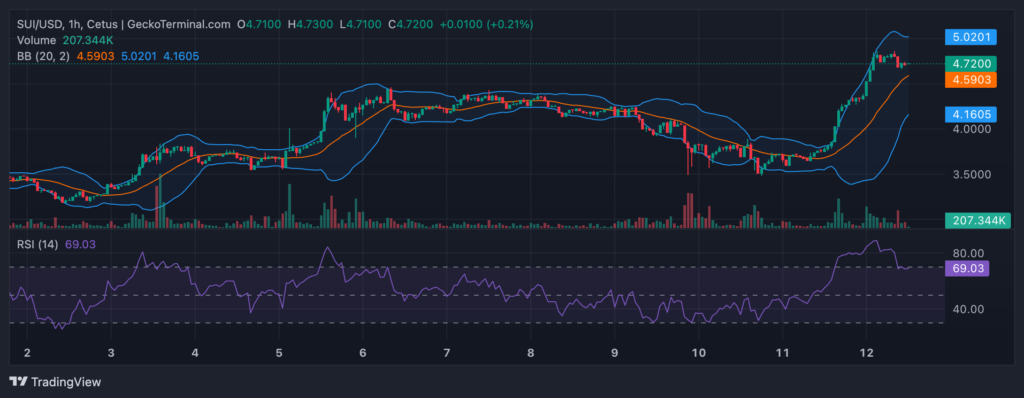Select the orange 4.5903 basis price tag

point(970,80)
